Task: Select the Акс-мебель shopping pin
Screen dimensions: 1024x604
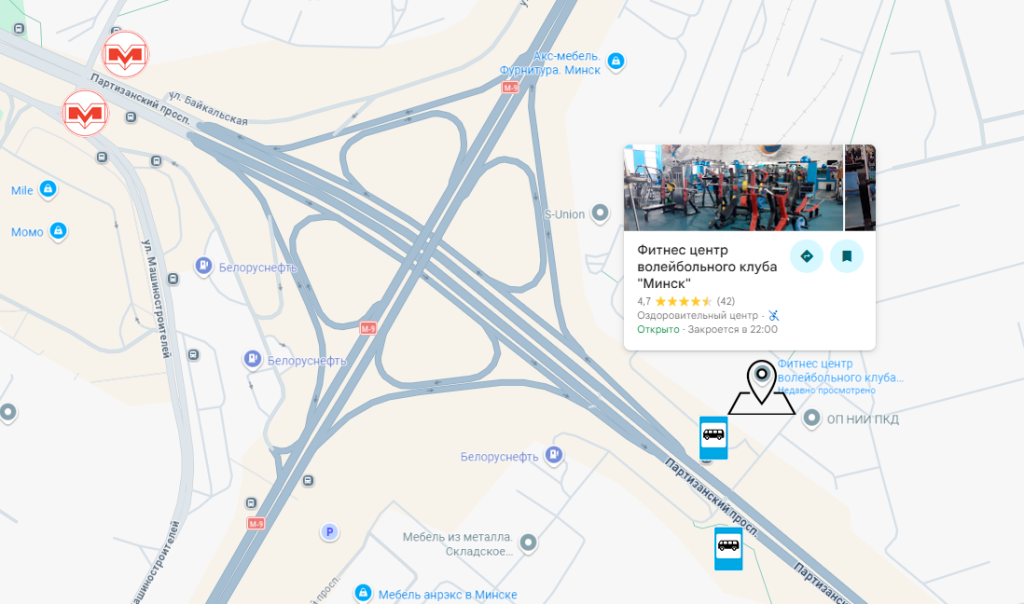Action: pyautogui.click(x=615, y=61)
